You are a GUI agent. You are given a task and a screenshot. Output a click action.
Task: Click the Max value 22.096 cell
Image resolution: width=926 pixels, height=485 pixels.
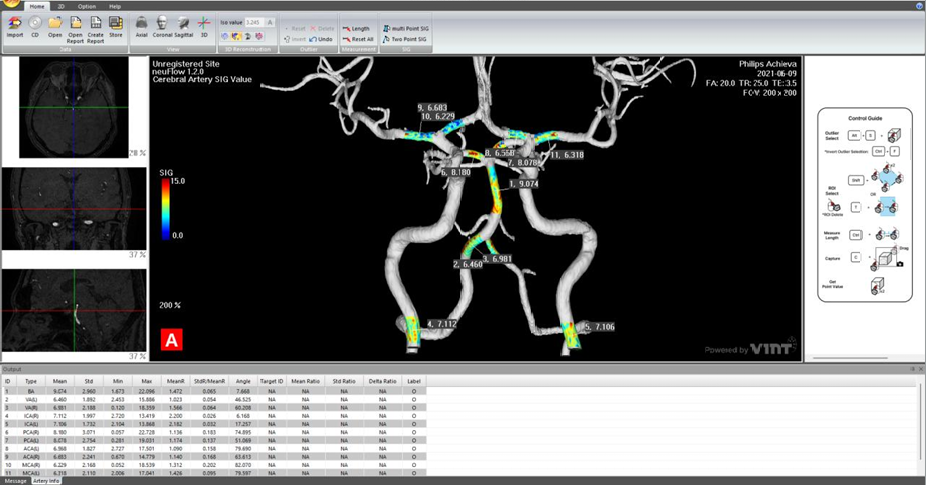[x=146, y=391]
